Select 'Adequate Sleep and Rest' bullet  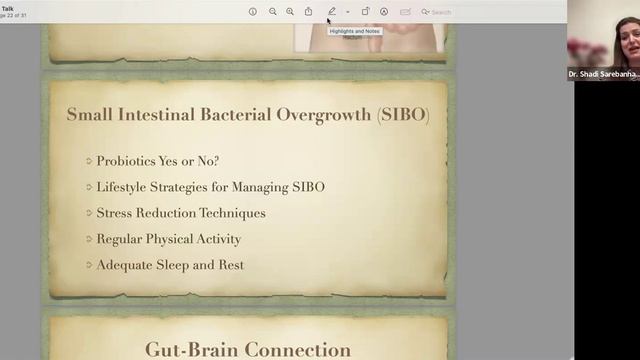pyautogui.click(x=170, y=265)
